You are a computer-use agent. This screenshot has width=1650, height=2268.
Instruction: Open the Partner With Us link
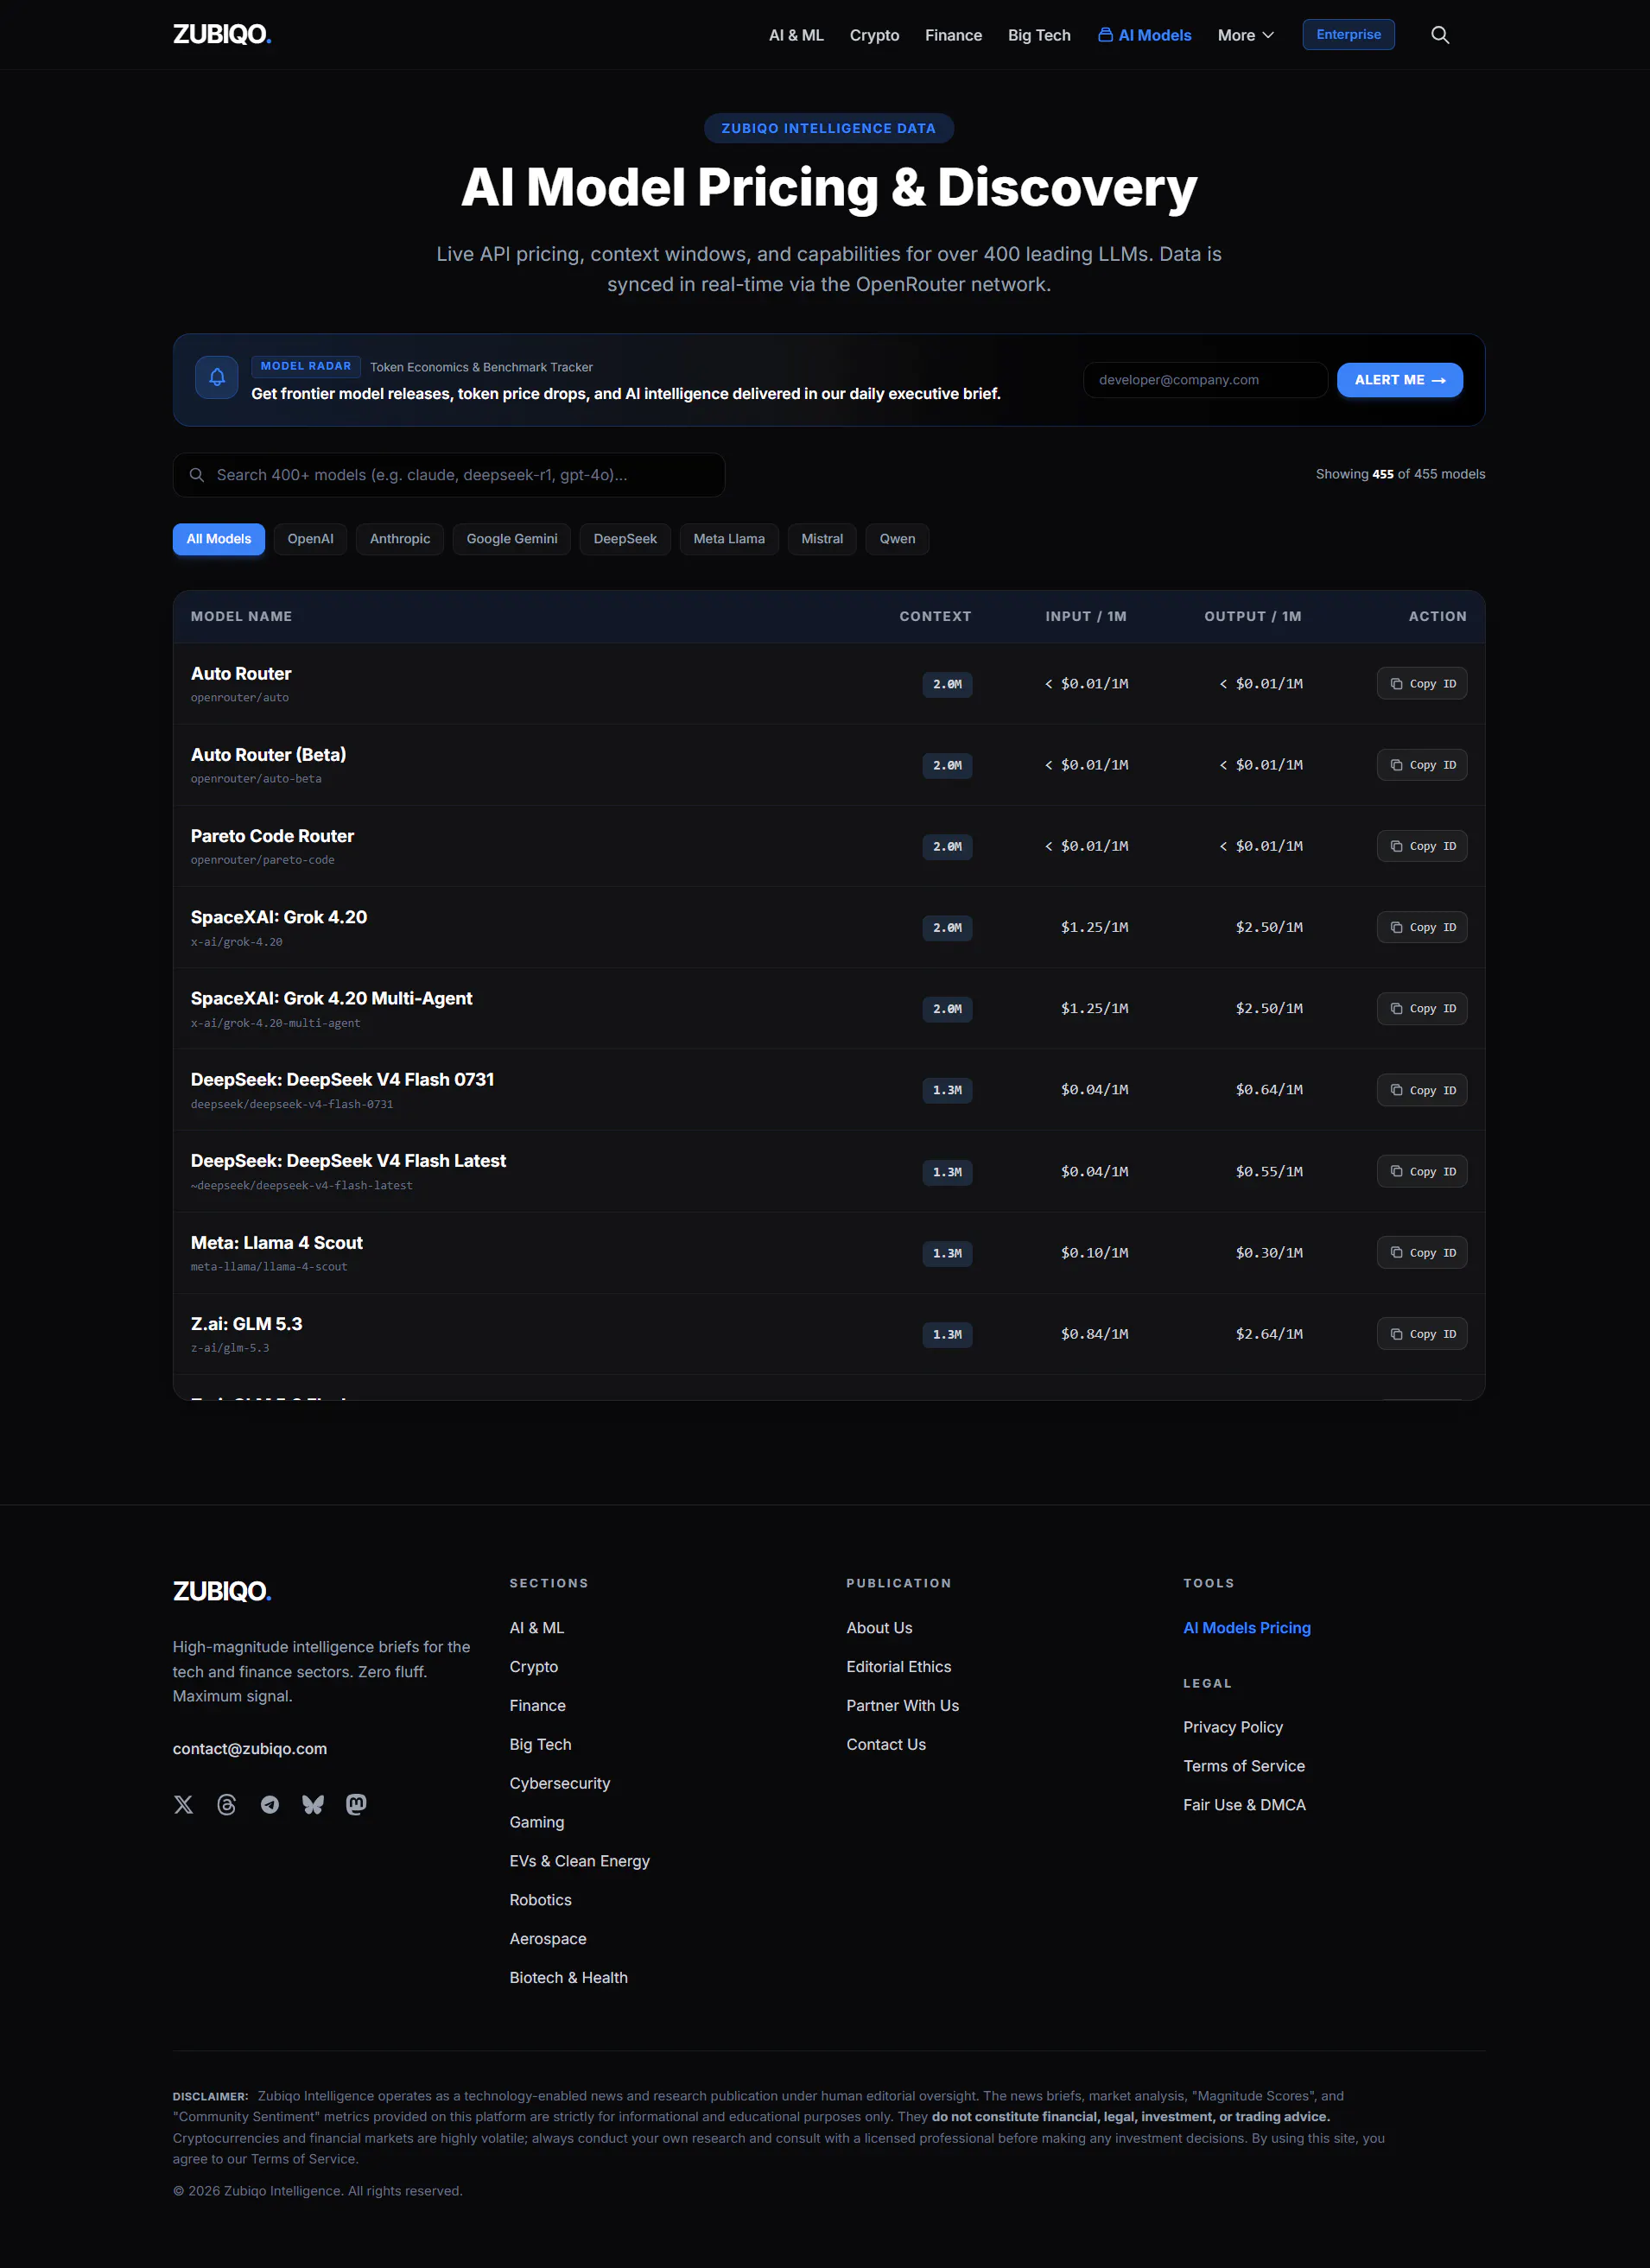(x=903, y=1706)
